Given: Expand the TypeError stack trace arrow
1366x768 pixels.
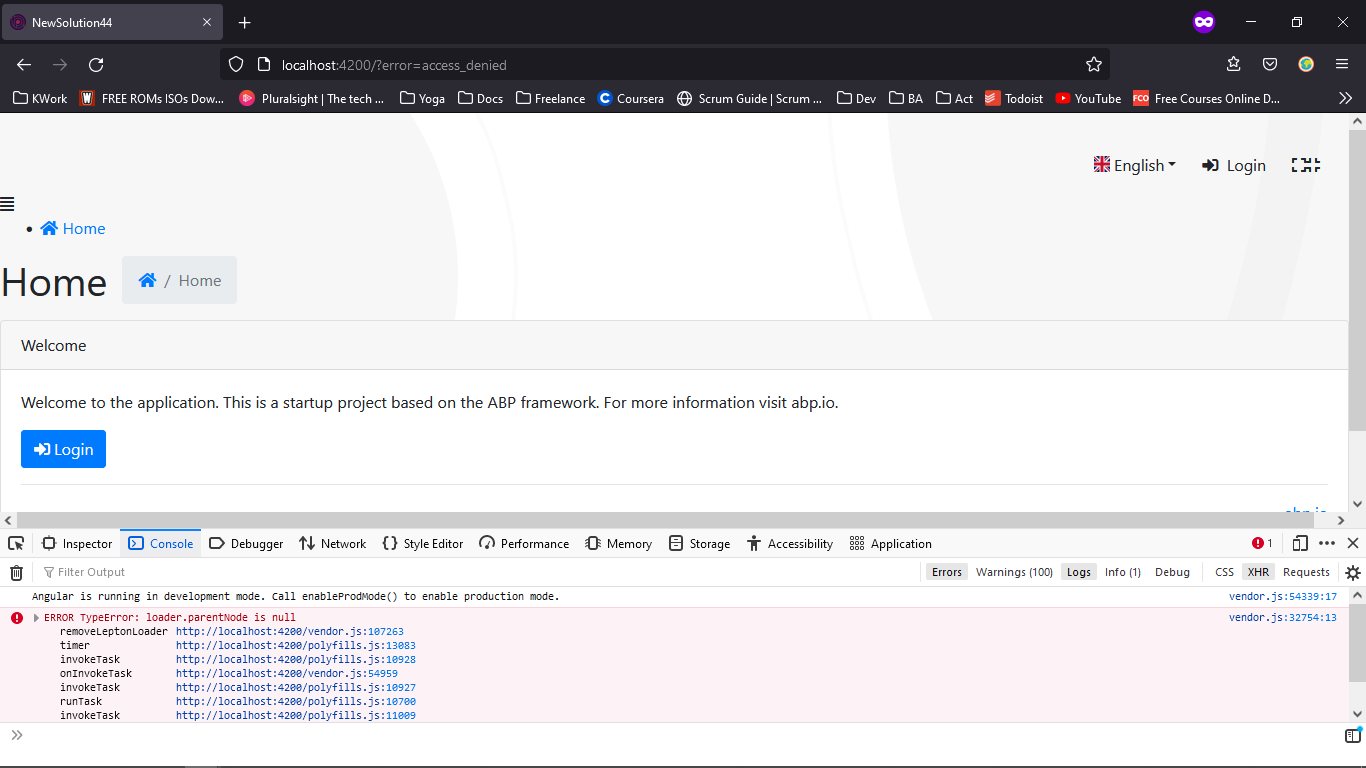Looking at the screenshot, I should tap(37, 618).
